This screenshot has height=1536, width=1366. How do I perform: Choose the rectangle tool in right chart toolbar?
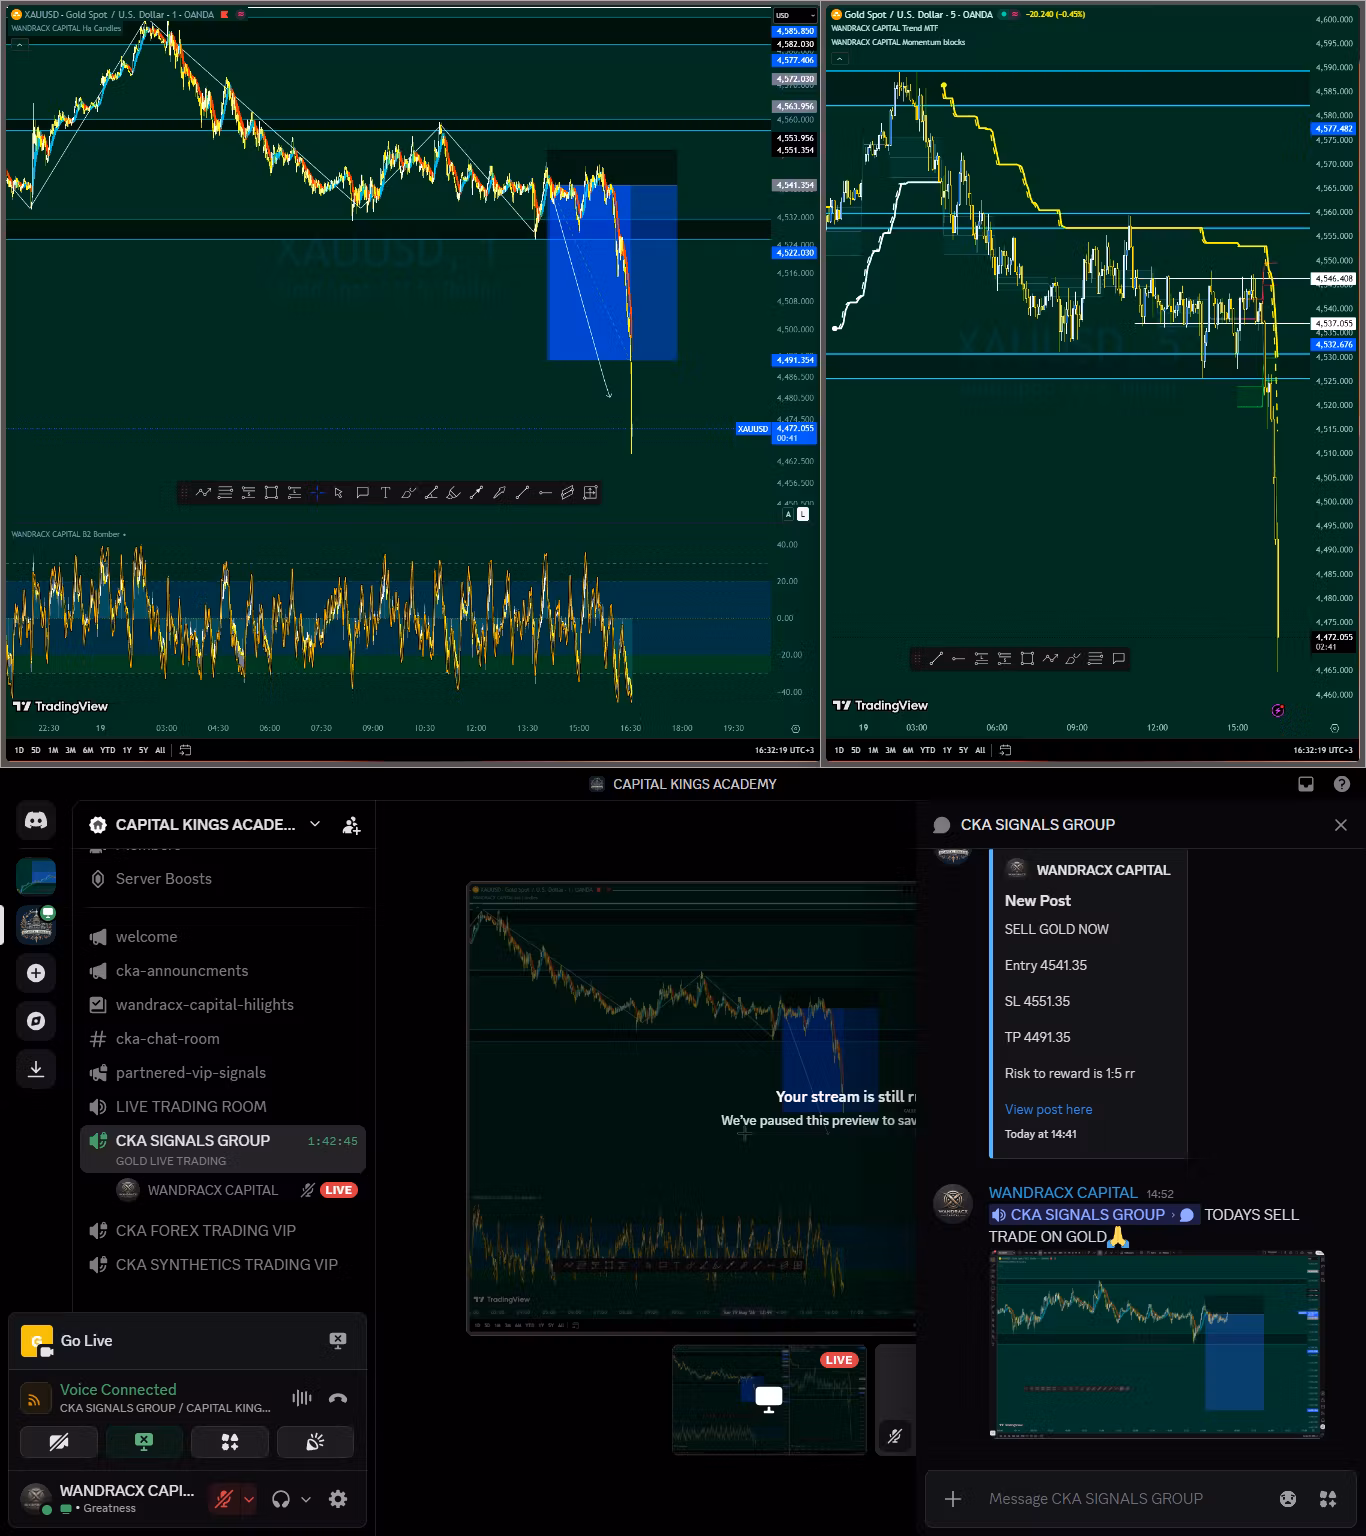coord(1027,658)
